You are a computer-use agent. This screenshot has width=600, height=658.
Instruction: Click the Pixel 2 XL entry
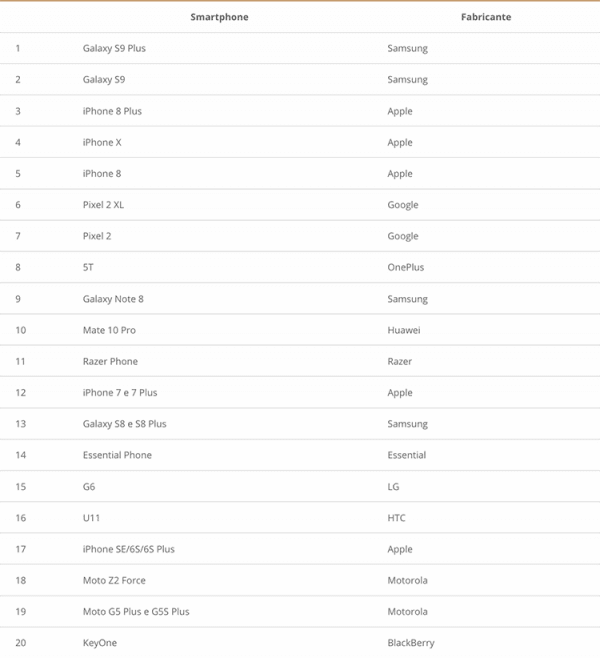pos(104,205)
